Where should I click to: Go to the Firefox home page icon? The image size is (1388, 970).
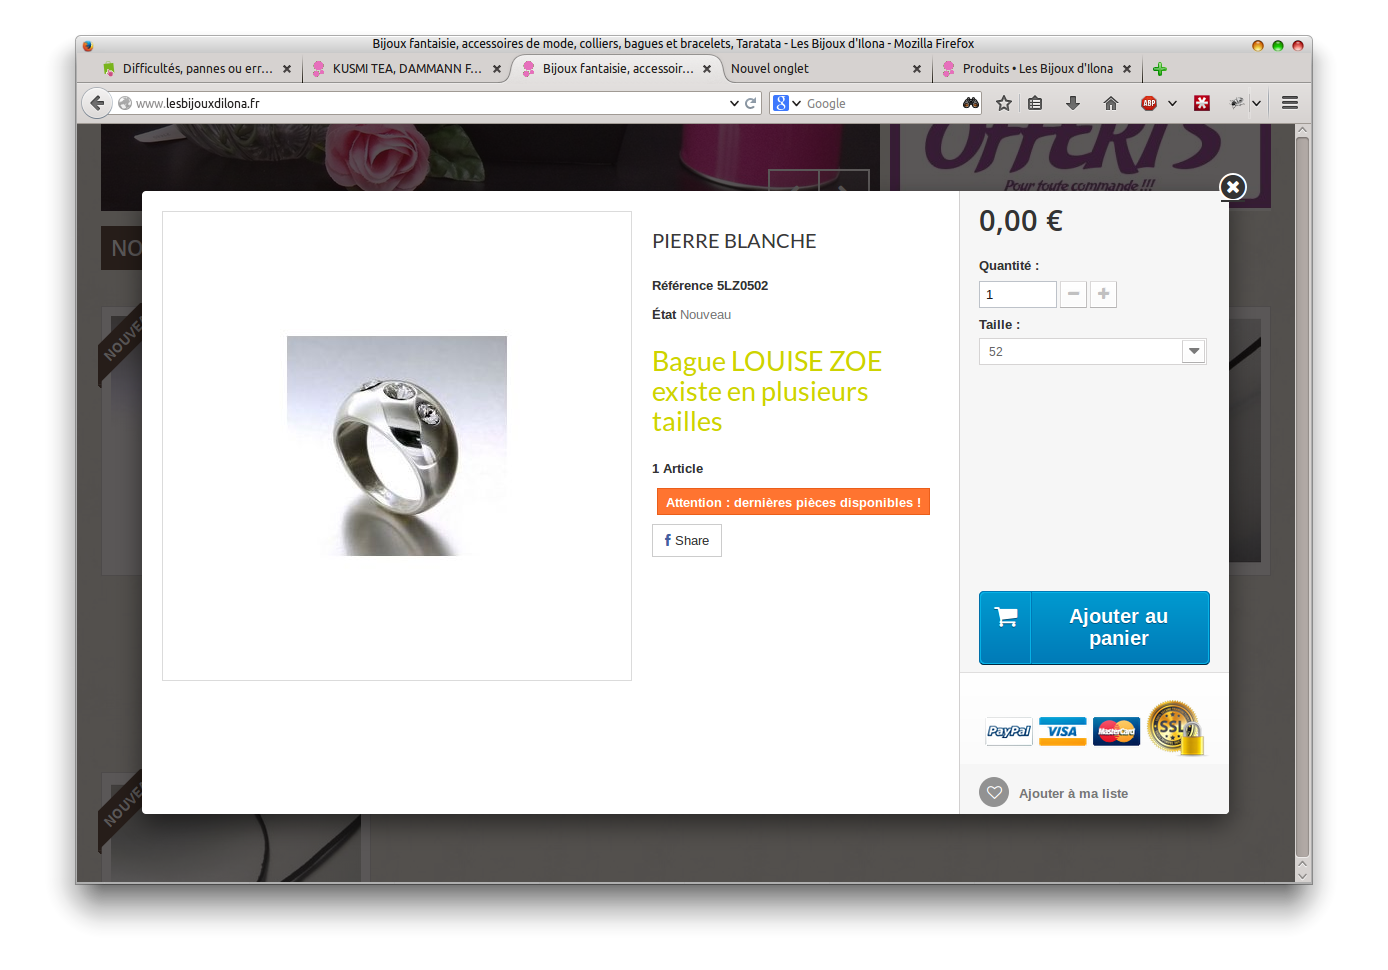(x=1111, y=103)
